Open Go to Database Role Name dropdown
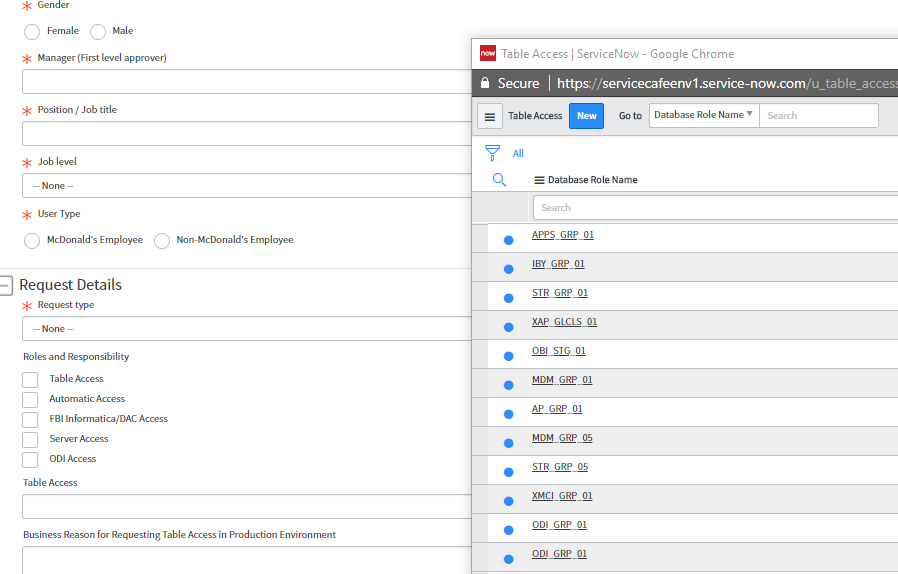 pos(704,115)
